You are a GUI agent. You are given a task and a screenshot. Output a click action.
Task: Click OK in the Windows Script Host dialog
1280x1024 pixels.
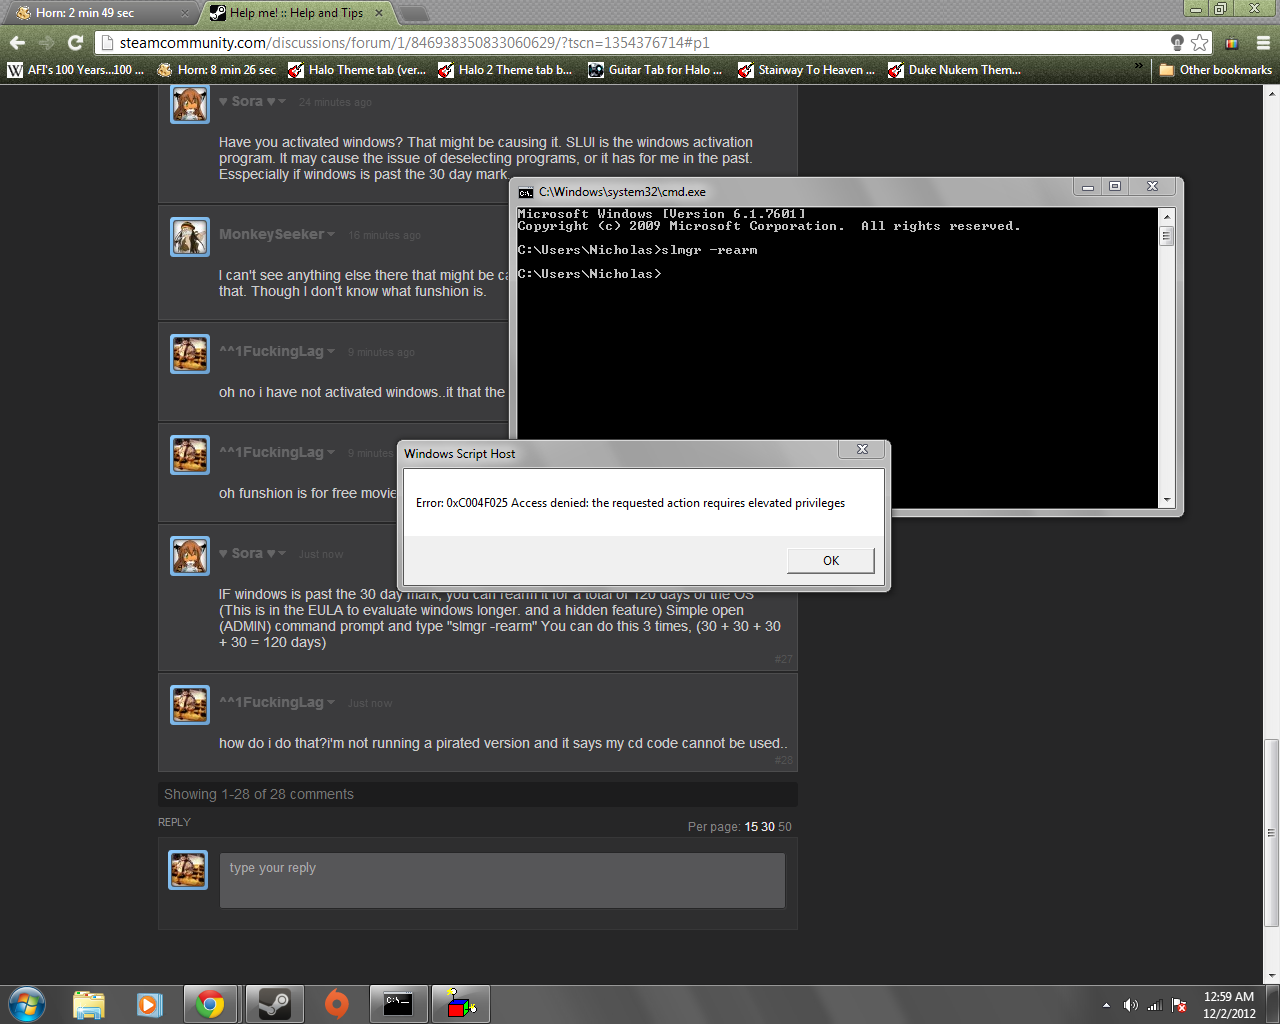(831, 560)
